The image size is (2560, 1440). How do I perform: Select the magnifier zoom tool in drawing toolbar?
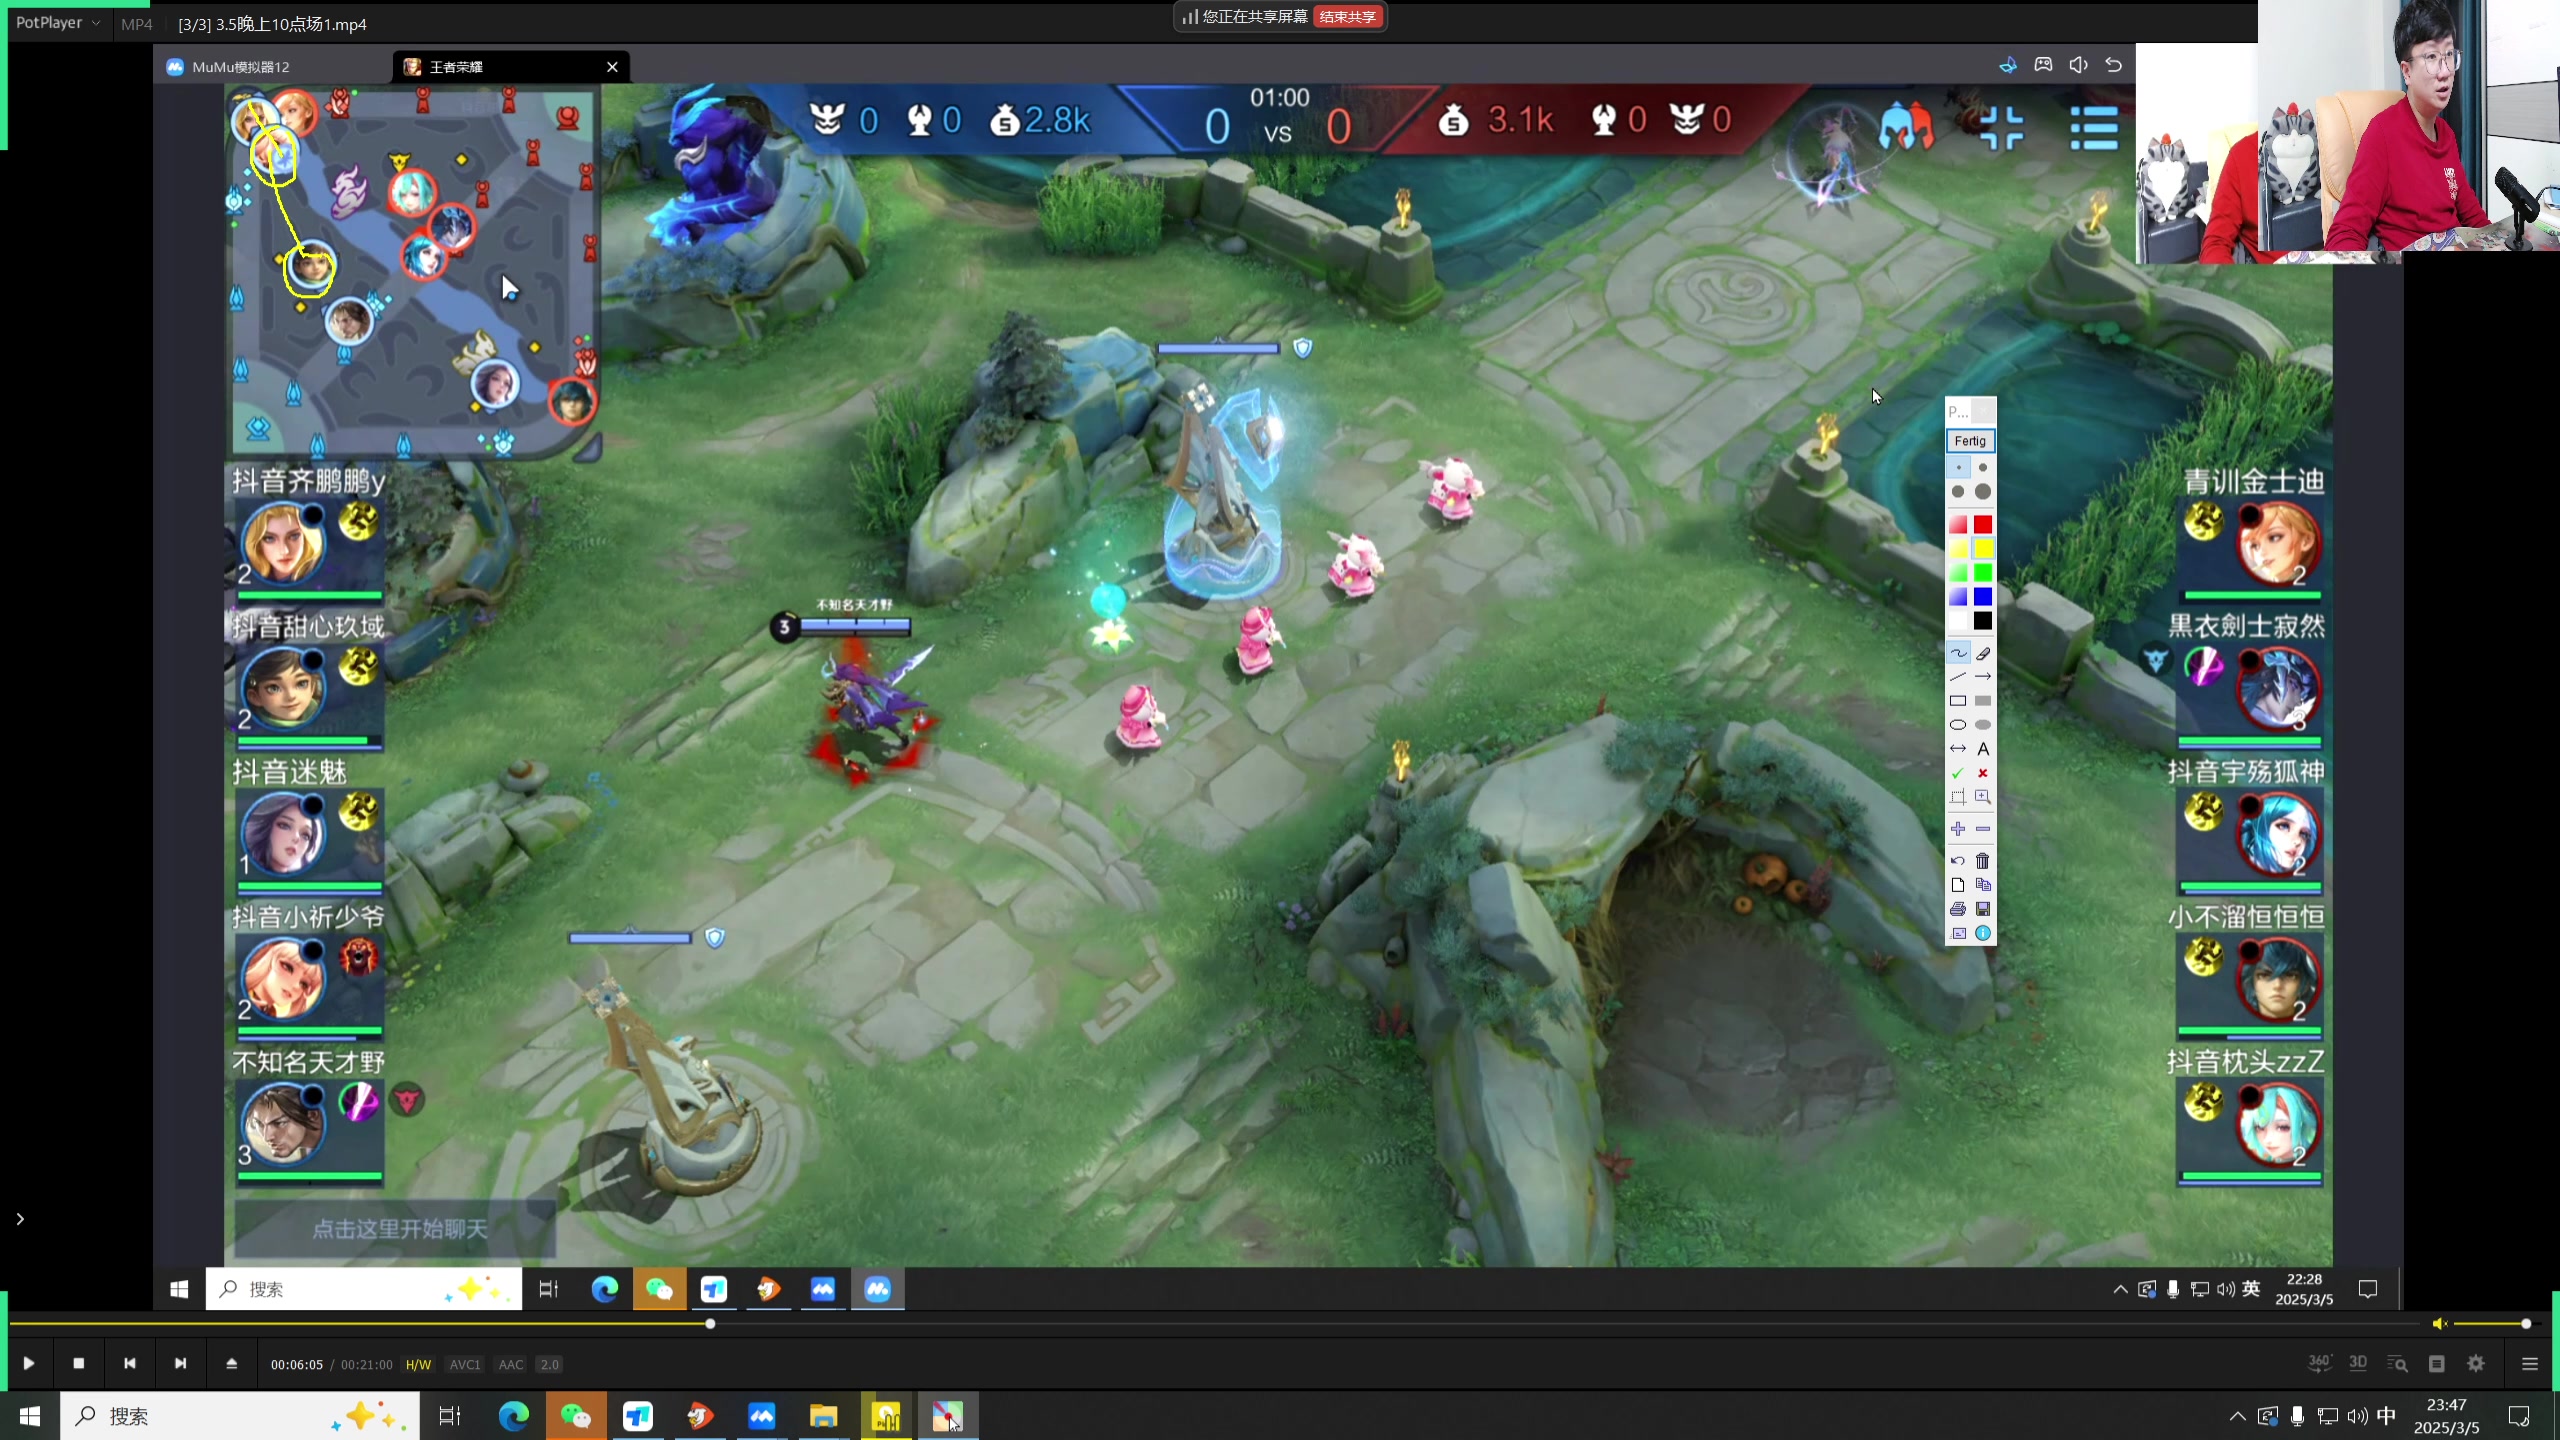(1983, 797)
